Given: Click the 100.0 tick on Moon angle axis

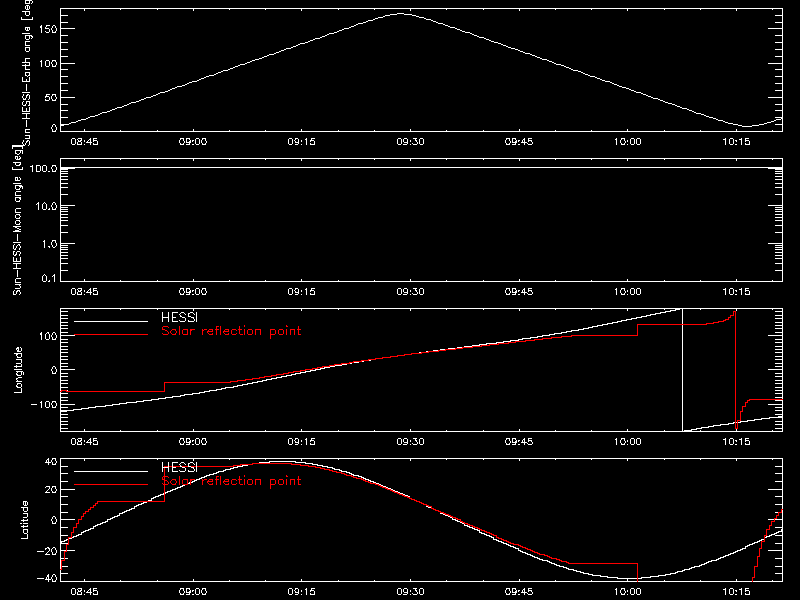Looking at the screenshot, I should coord(43,168).
